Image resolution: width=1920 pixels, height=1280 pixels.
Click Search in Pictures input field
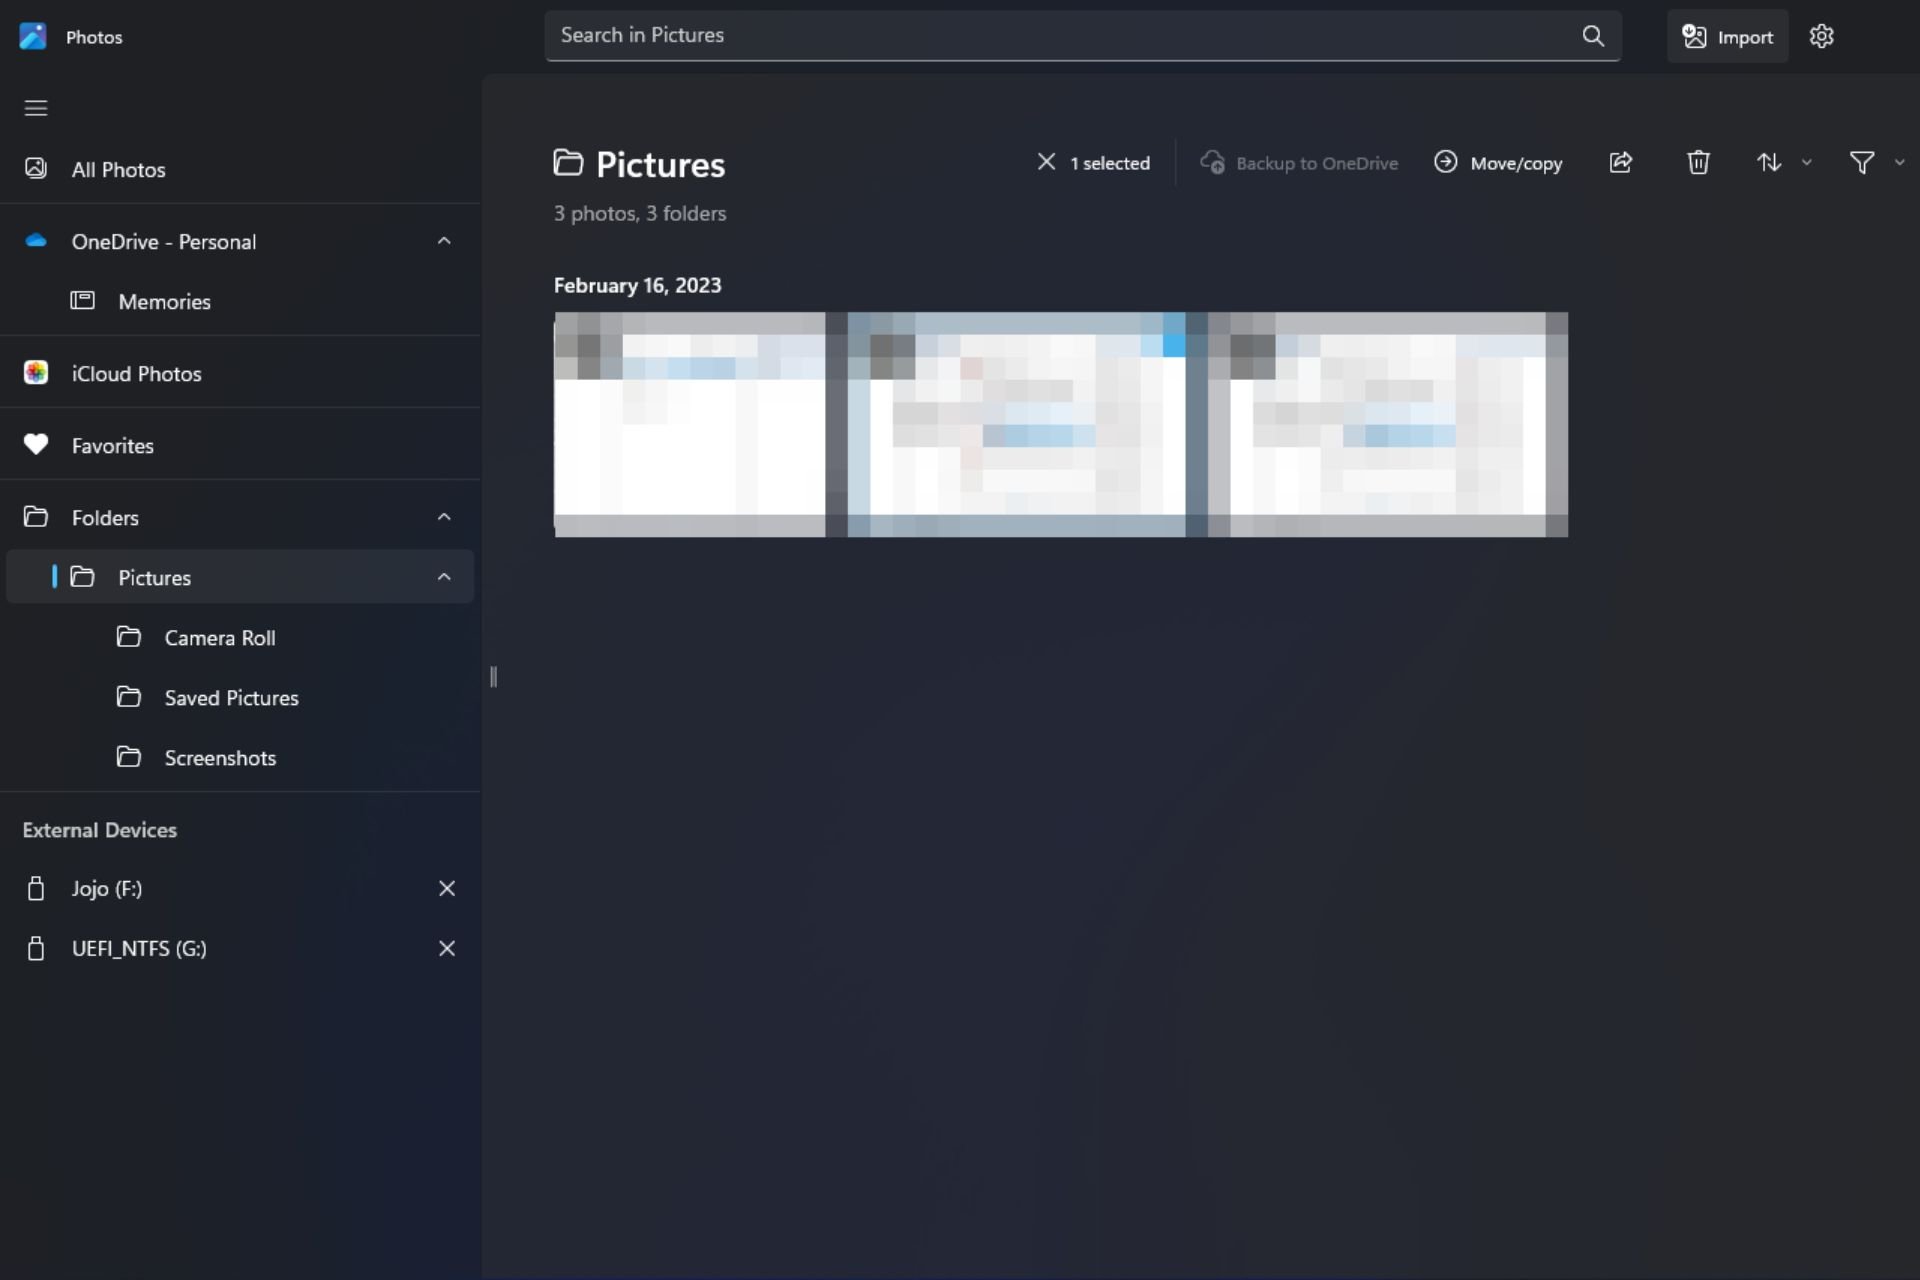click(x=1081, y=34)
